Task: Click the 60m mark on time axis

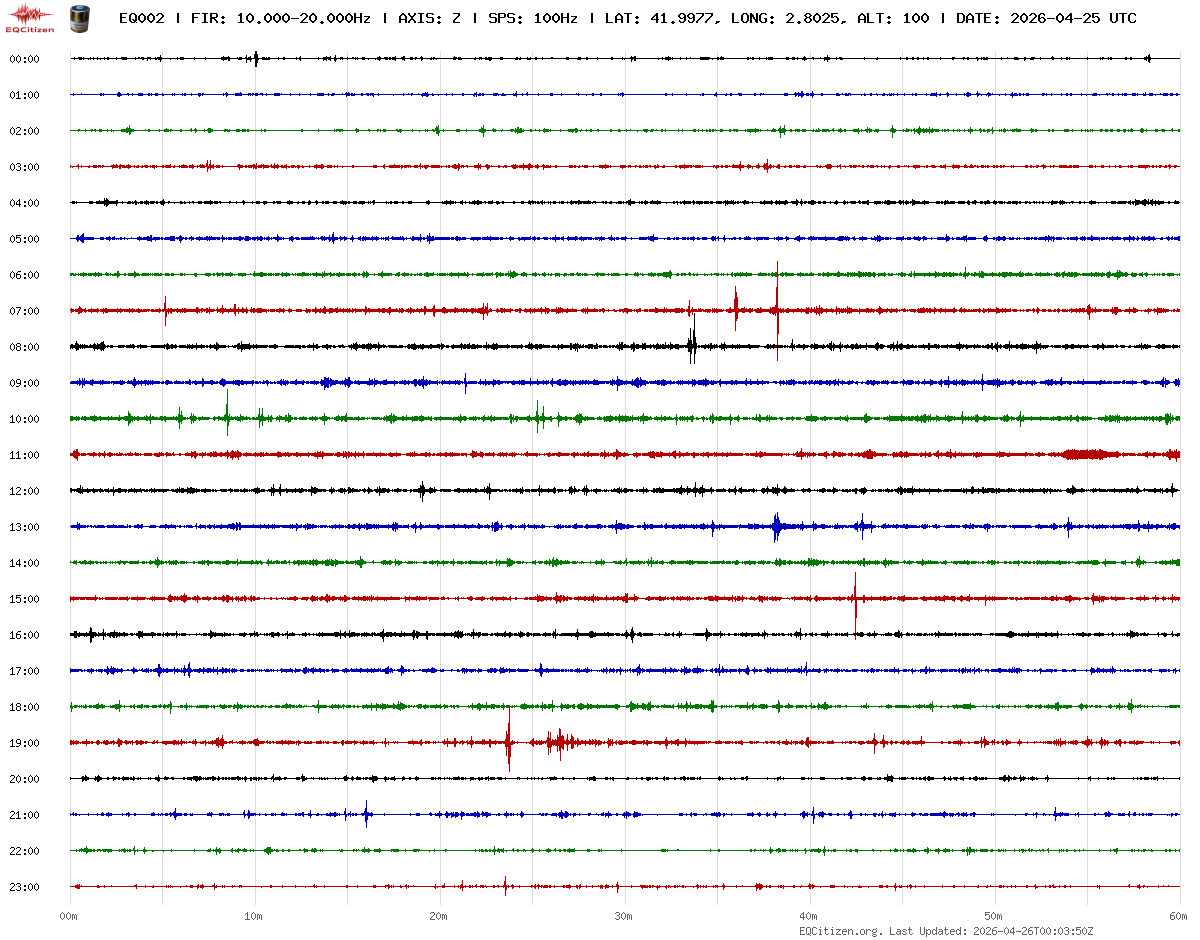Action: [1179, 916]
